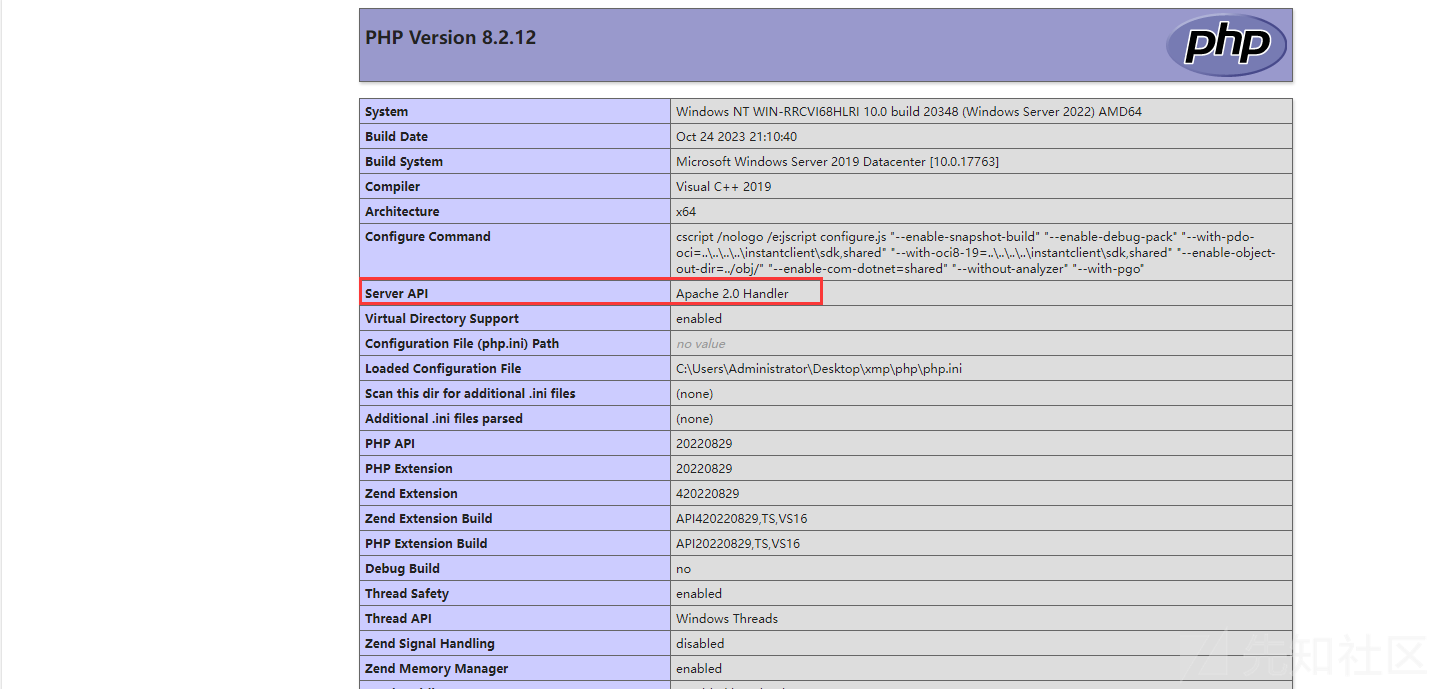Screen dimensions: 1448x689
Task: Click the 'Compiler' label
Action: pyautogui.click(x=392, y=187)
